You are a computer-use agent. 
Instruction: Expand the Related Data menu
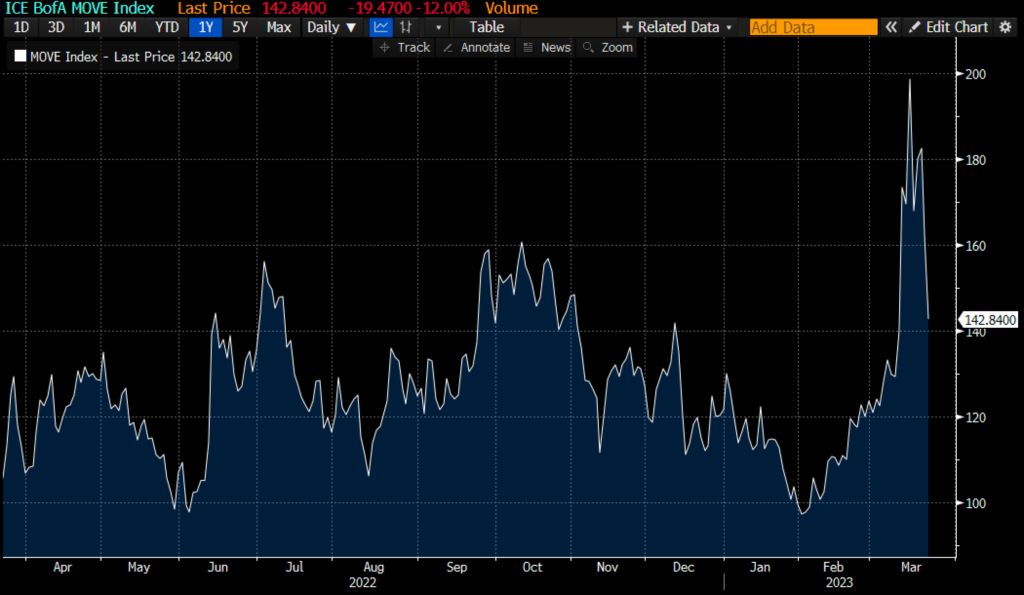676,27
